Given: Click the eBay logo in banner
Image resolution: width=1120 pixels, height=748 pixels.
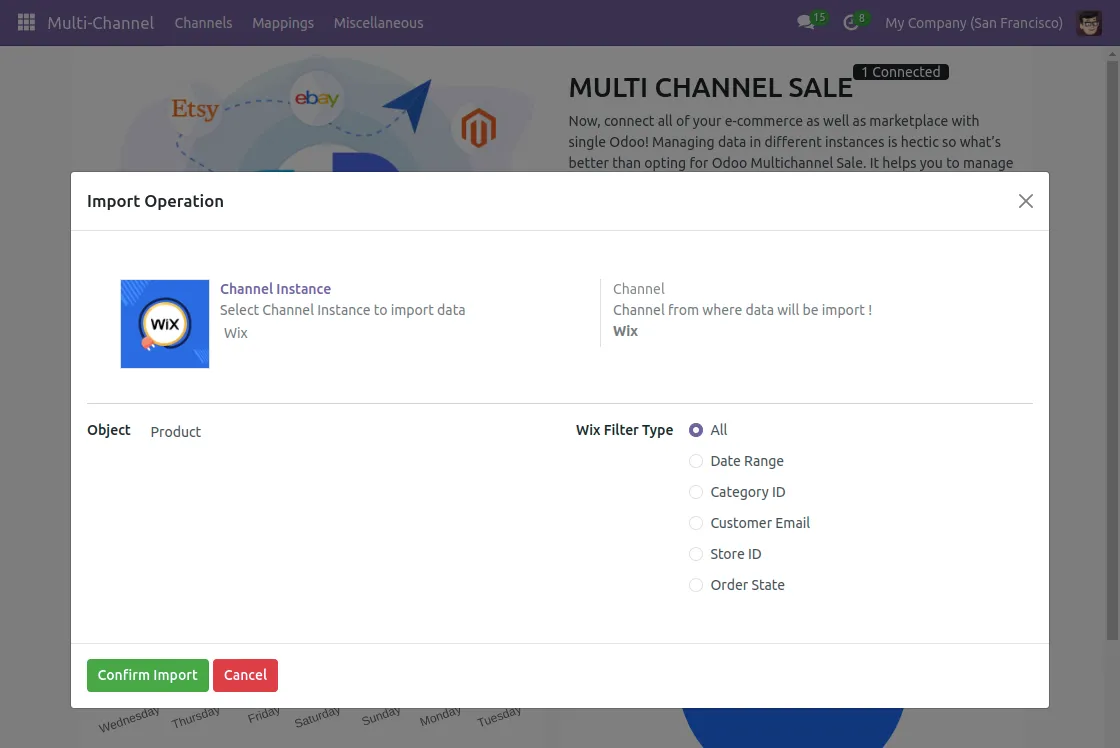Looking at the screenshot, I should coord(316,98).
